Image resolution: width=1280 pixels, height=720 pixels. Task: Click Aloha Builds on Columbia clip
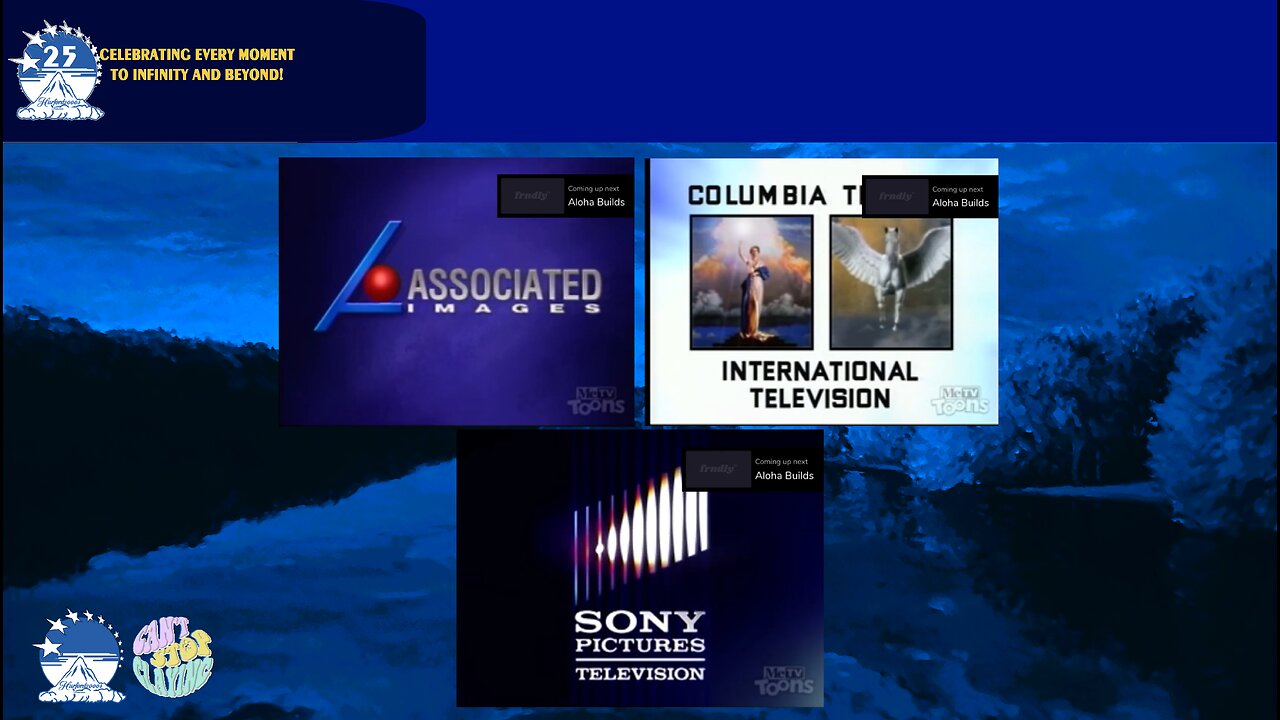pyautogui.click(x=960, y=203)
